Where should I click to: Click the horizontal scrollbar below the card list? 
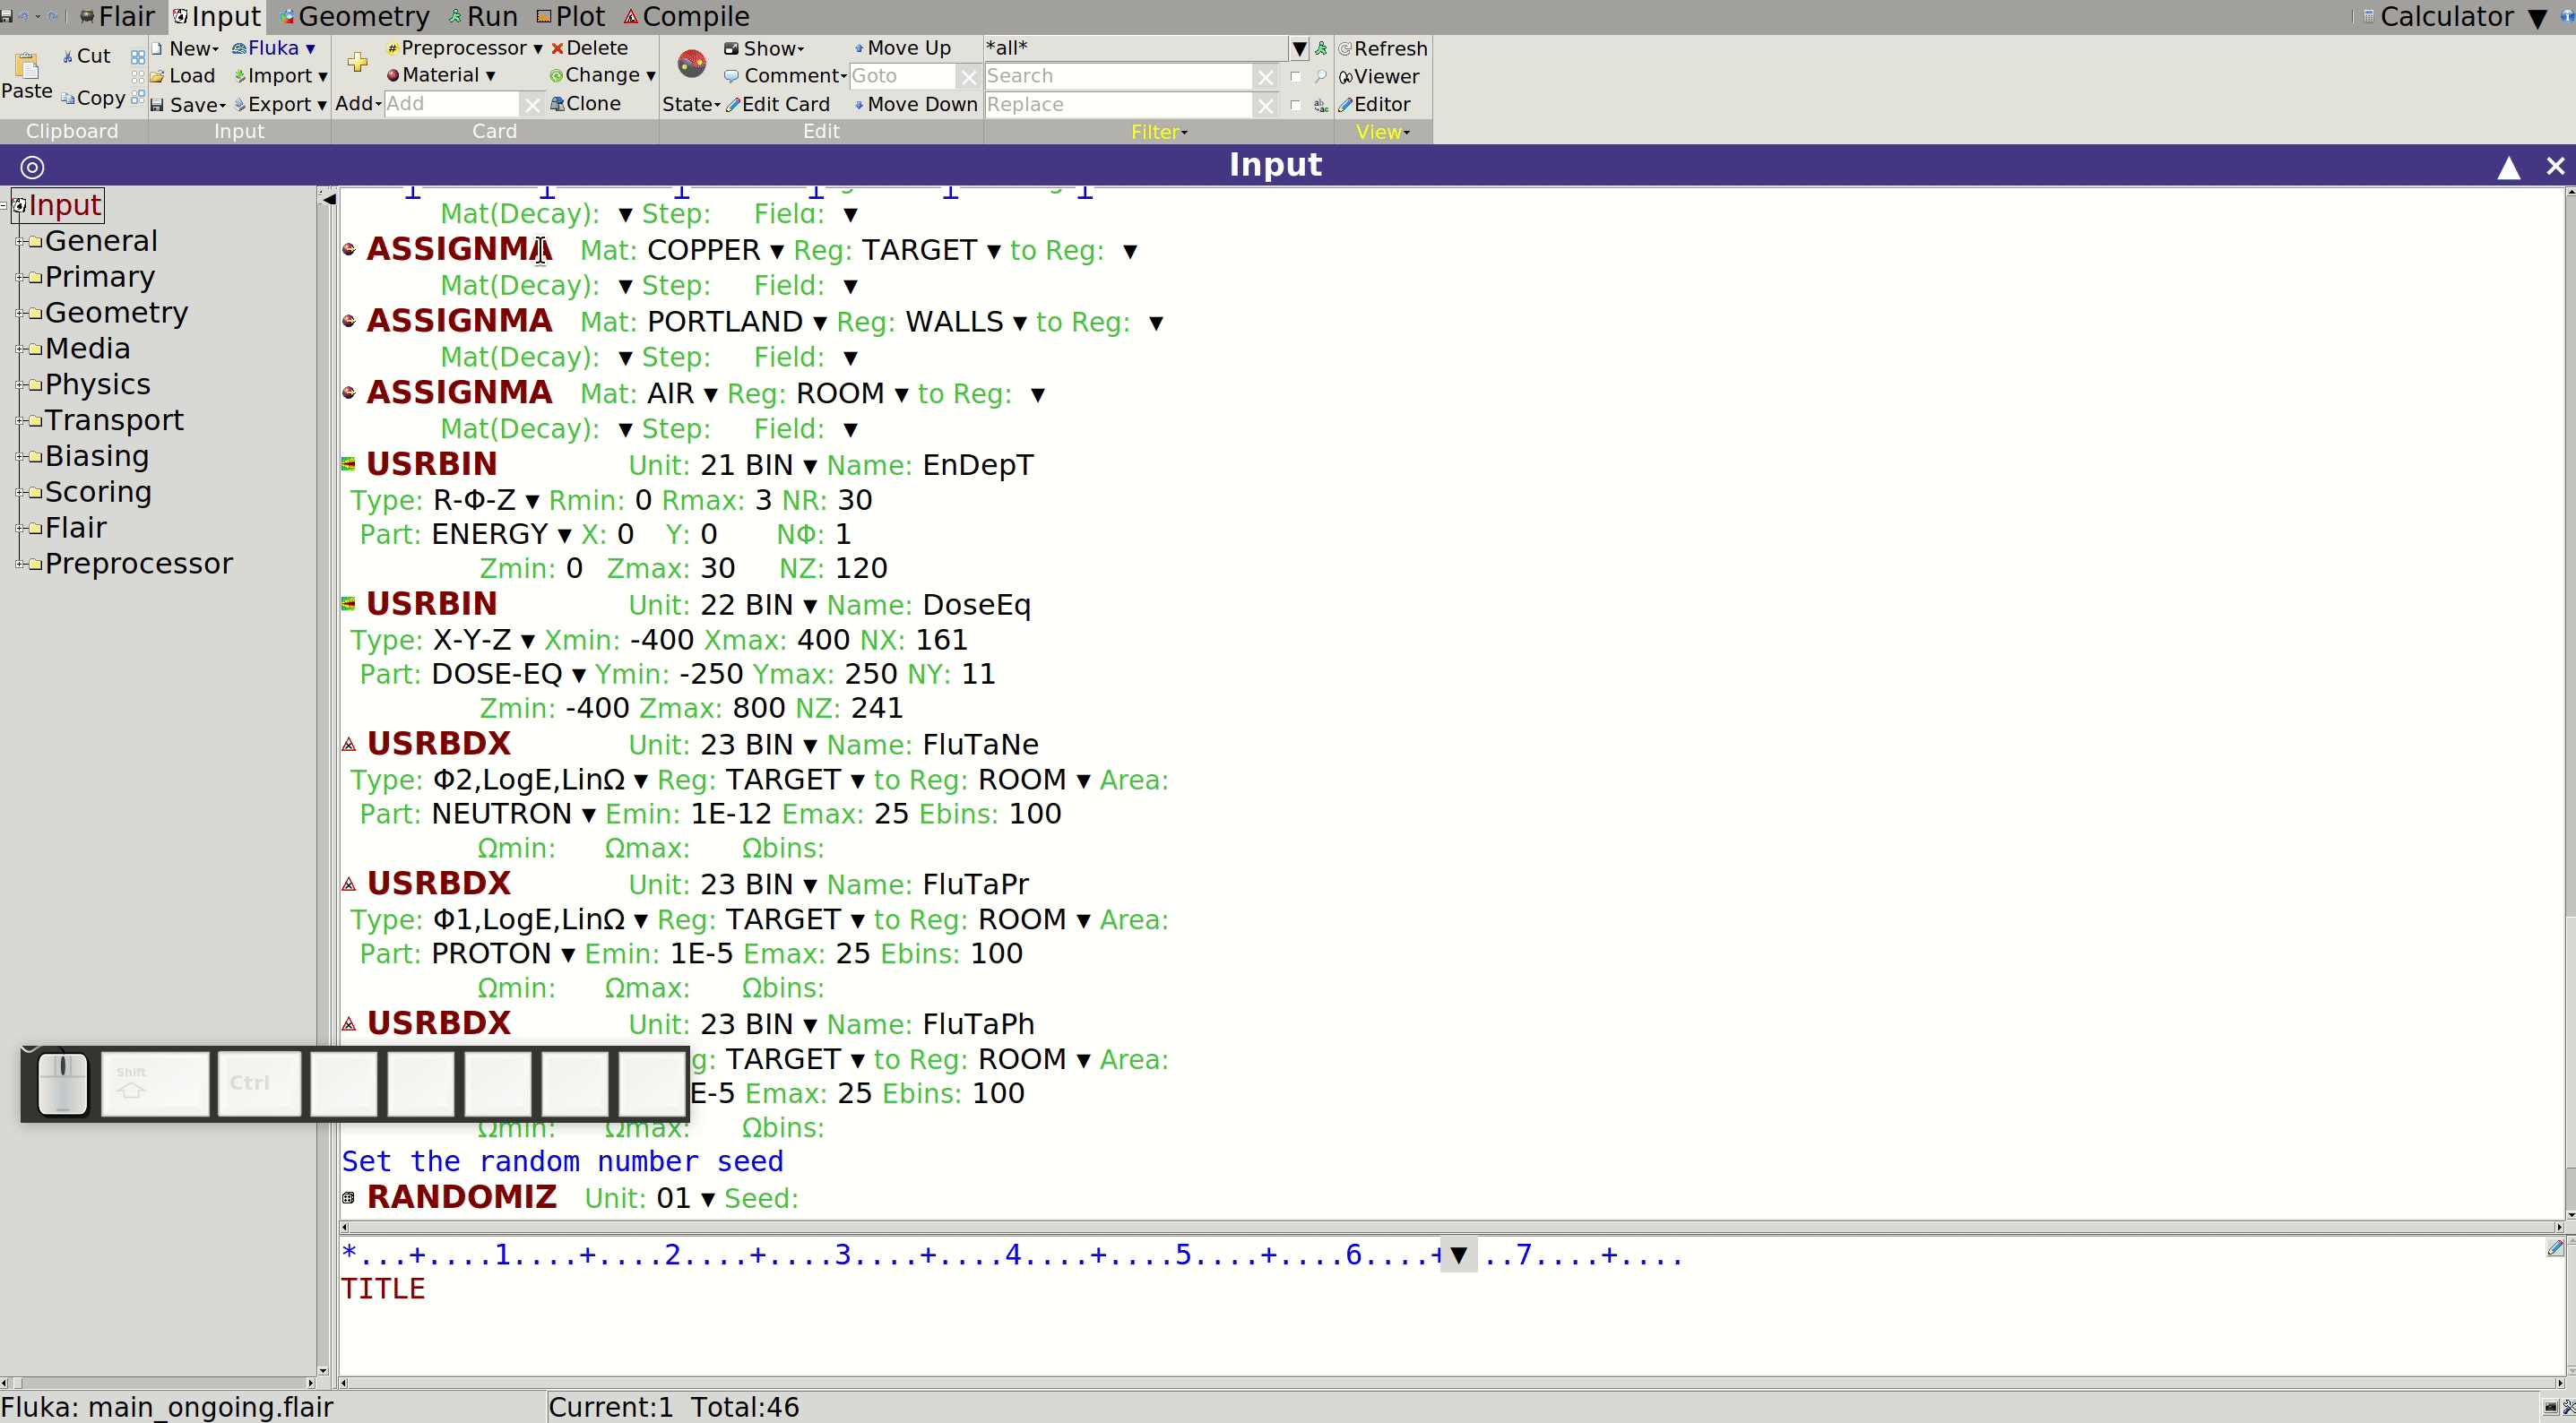pyautogui.click(x=1450, y=1227)
